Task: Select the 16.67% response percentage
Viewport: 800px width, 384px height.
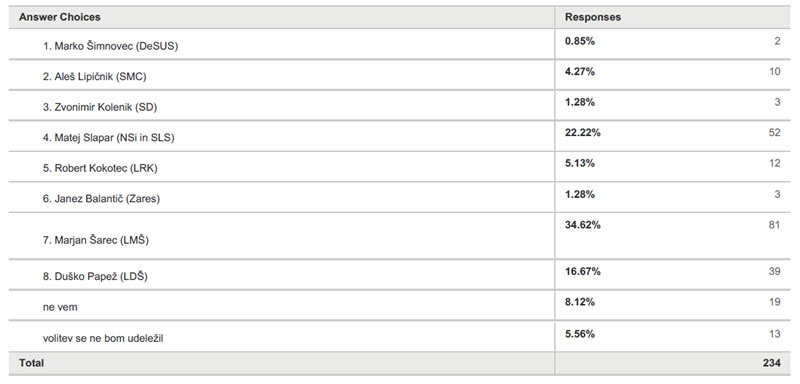Action: pos(583,271)
